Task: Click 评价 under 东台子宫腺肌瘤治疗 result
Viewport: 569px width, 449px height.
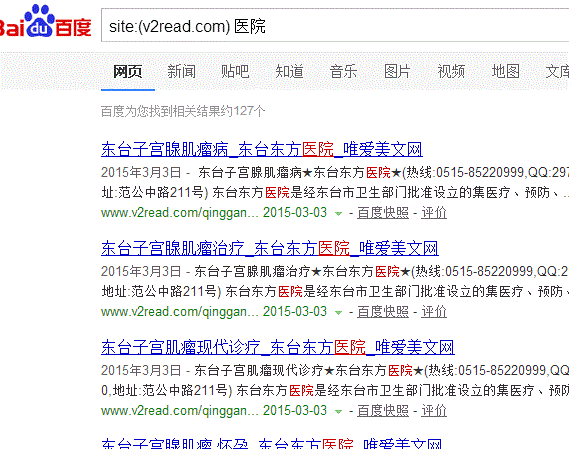Action: point(434,312)
